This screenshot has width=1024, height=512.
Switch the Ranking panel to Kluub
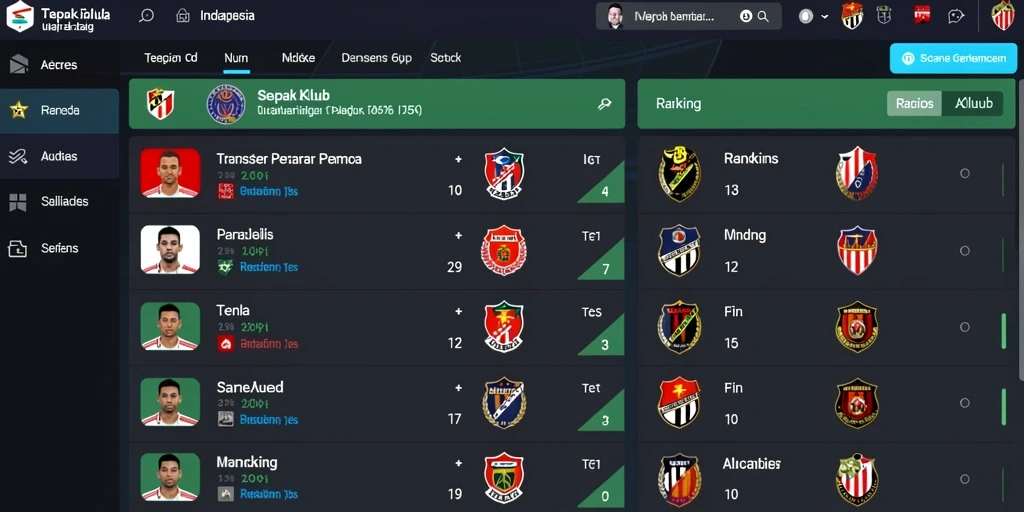973,103
